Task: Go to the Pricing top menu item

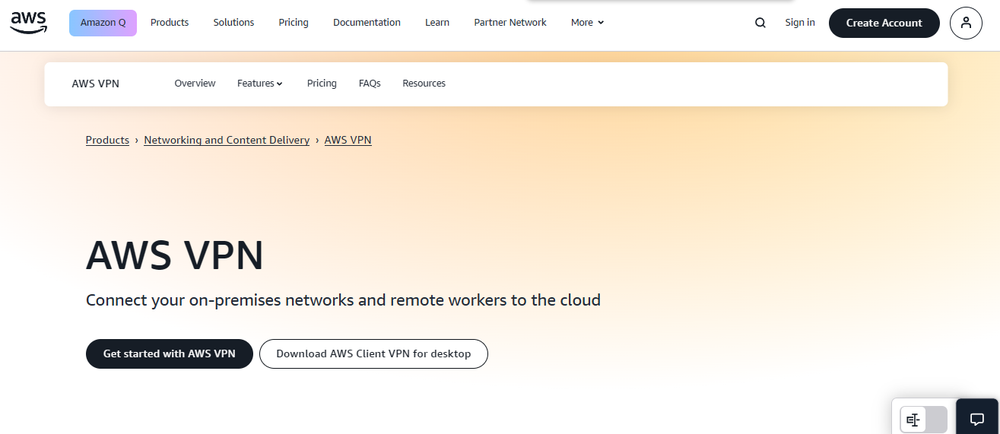Action: [x=293, y=23]
